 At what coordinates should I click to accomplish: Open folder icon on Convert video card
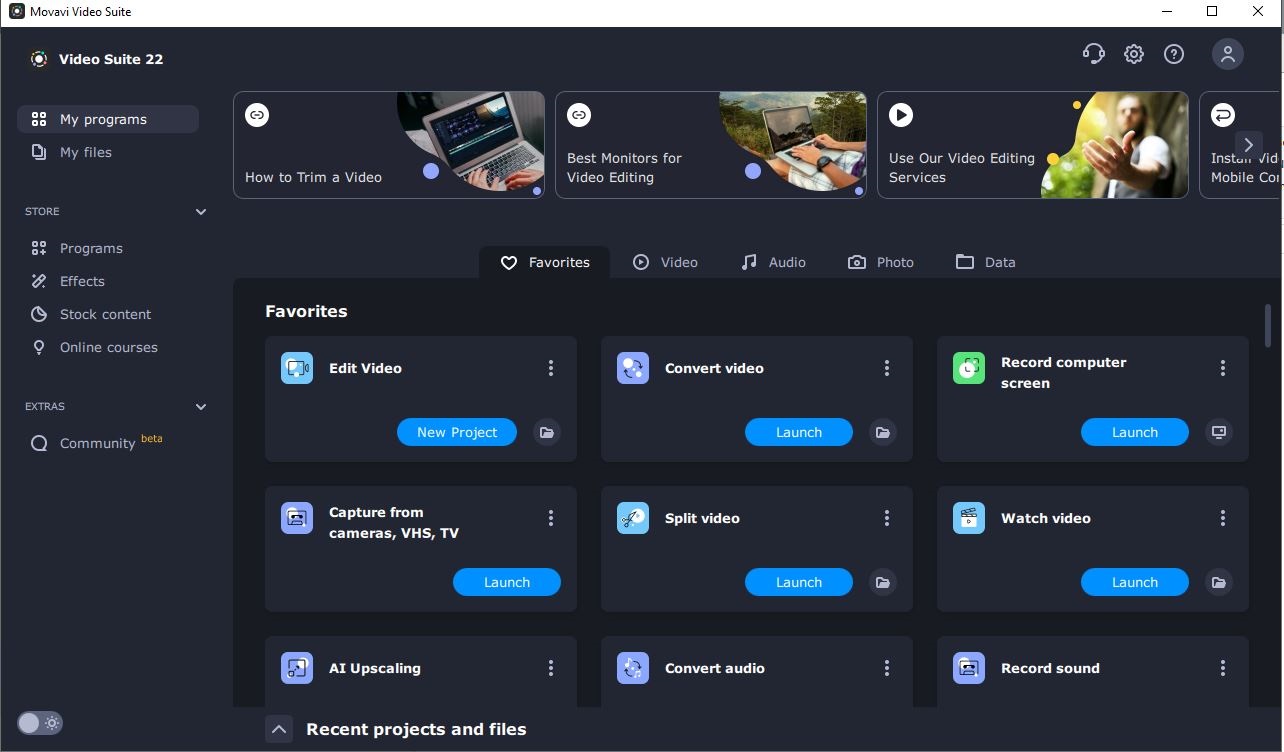pyautogui.click(x=883, y=432)
